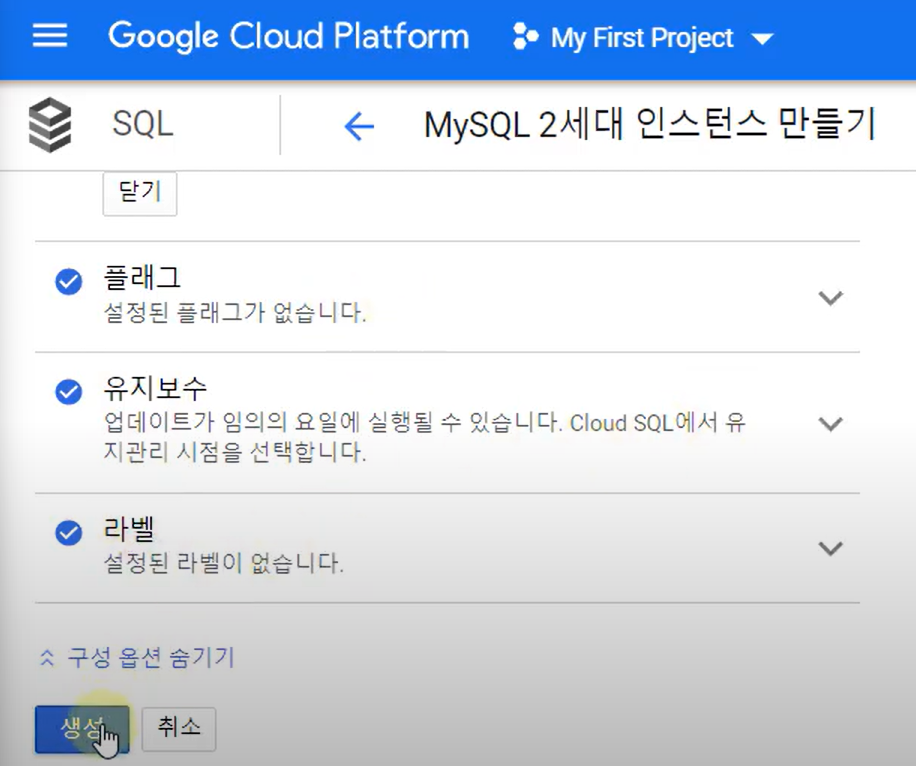This screenshot has width=916, height=766.
Task: Collapse options via 구성 옵션 숨기기 link
Action: click(x=151, y=657)
